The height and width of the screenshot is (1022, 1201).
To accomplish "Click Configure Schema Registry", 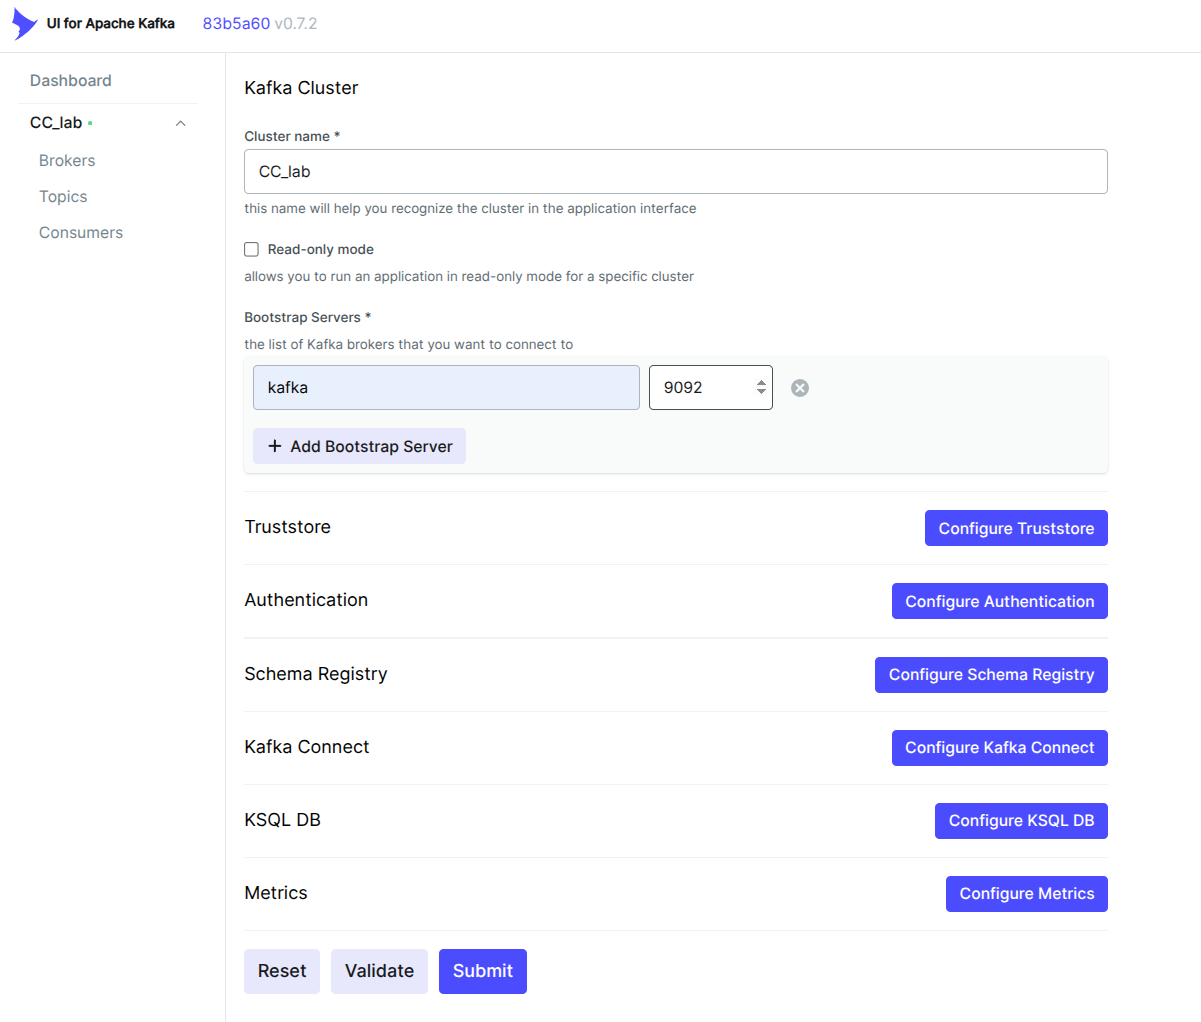I will pos(991,674).
